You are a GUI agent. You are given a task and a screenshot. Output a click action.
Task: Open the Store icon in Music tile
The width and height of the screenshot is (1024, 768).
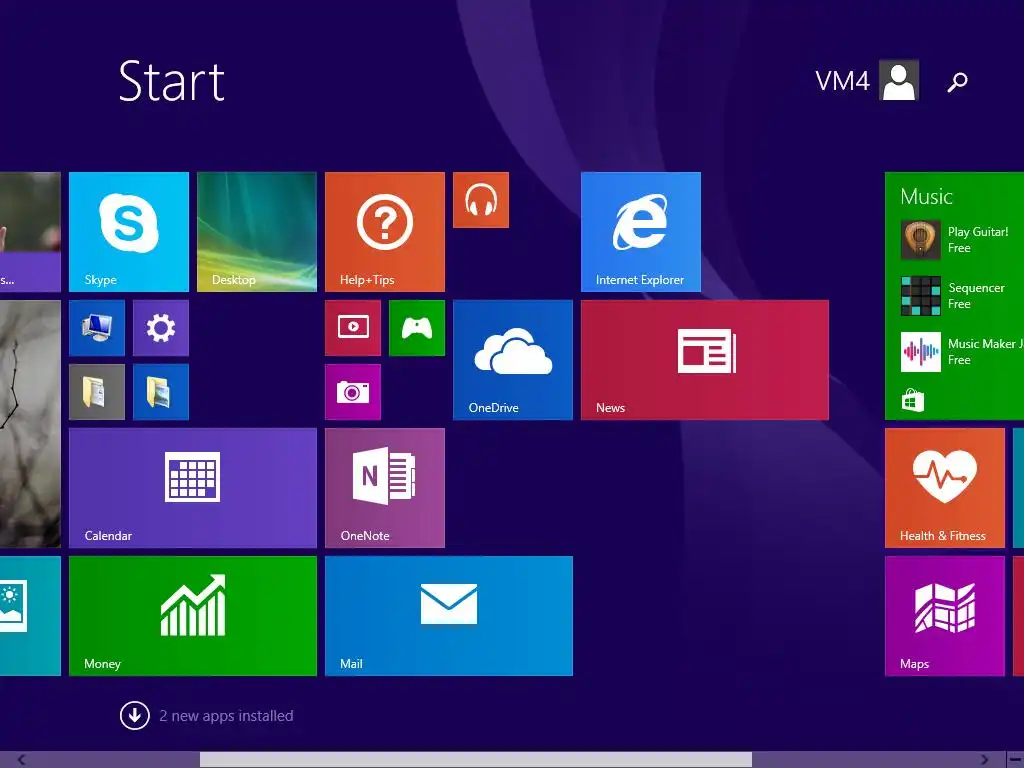pyautogui.click(x=912, y=400)
